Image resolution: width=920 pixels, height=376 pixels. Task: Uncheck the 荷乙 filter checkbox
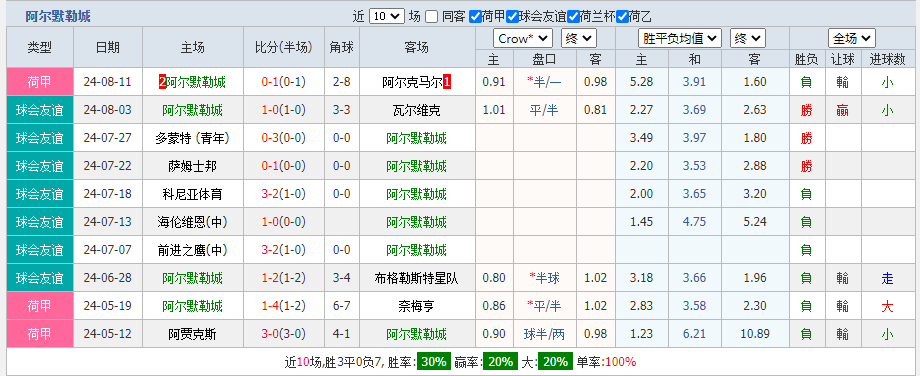(x=623, y=16)
